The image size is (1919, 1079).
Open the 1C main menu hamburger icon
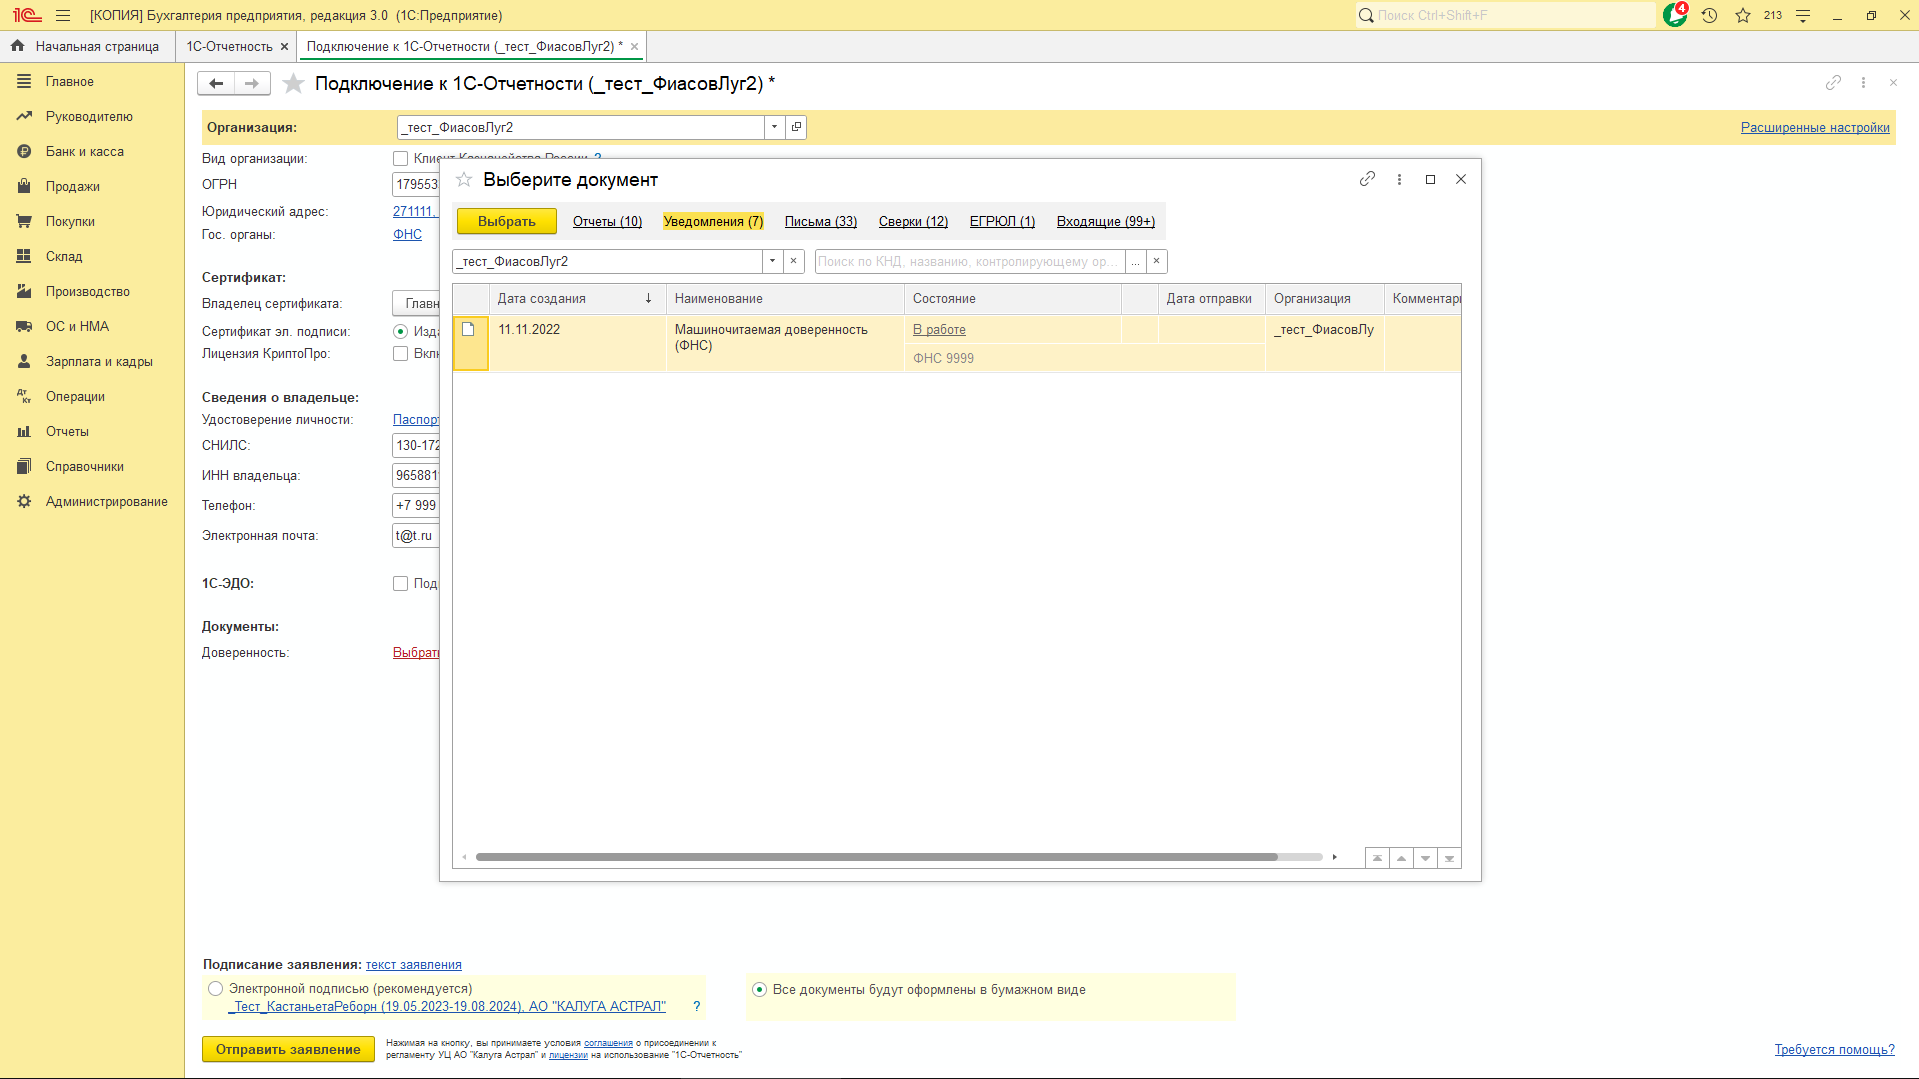tap(63, 15)
